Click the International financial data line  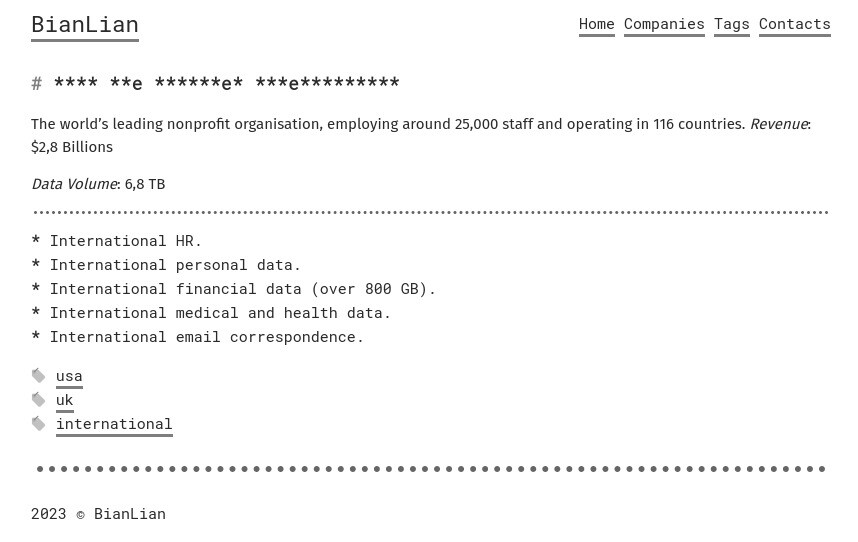[x=234, y=289]
